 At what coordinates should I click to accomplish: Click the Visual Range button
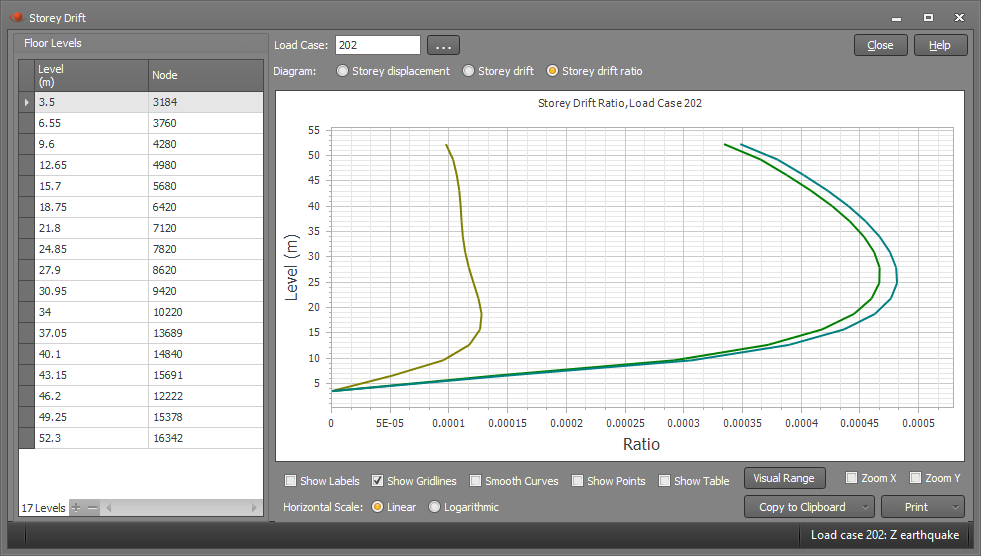[785, 478]
